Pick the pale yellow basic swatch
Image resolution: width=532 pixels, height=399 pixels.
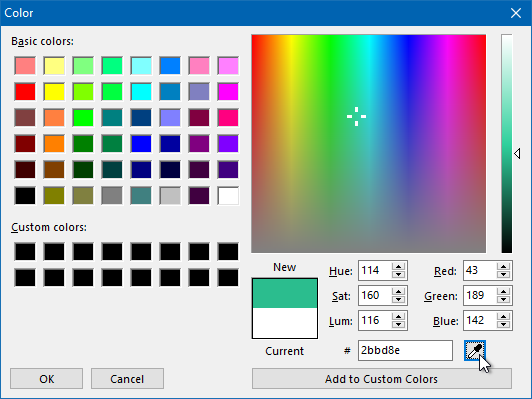click(x=54, y=65)
